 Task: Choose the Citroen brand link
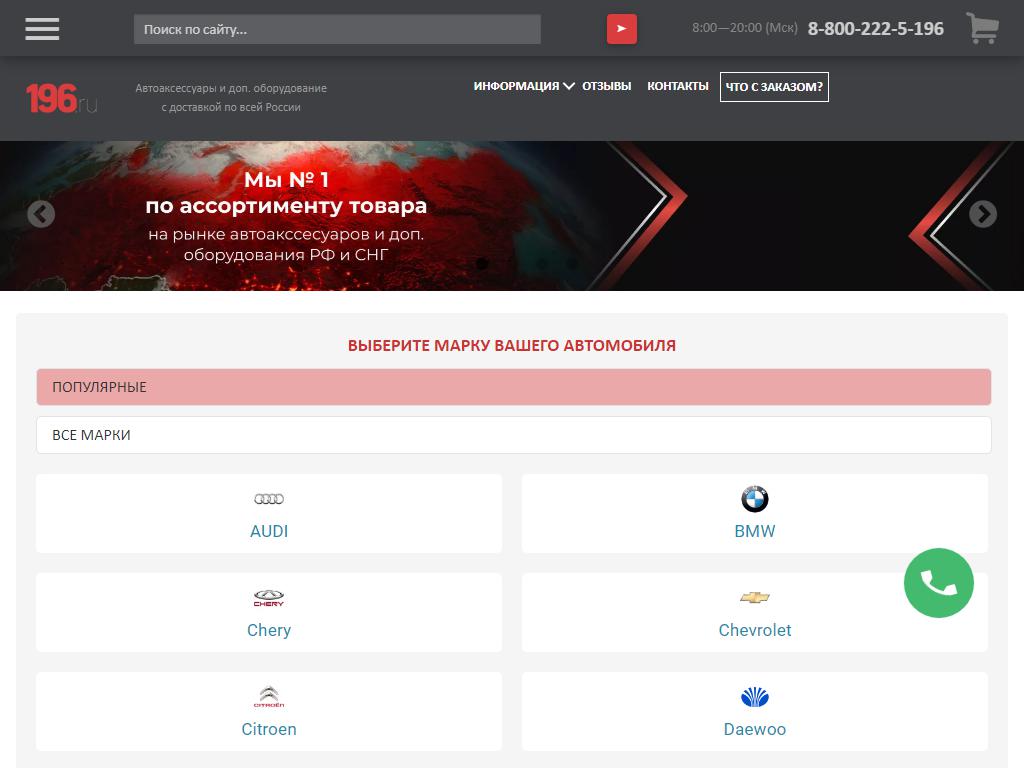point(269,729)
